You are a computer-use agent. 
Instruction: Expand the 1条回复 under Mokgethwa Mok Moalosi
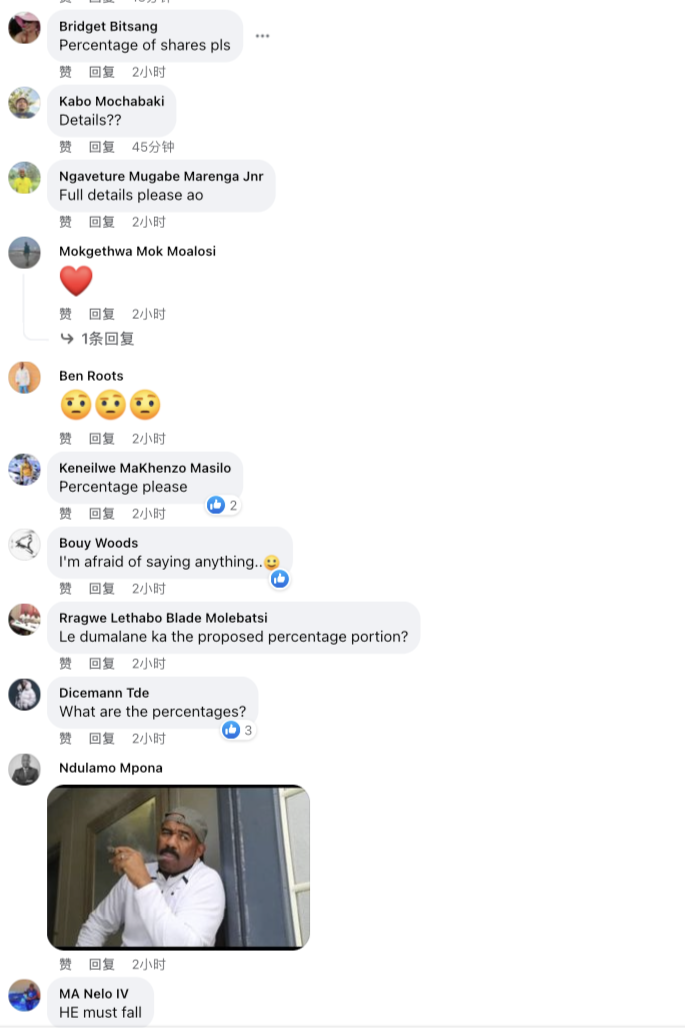(97, 339)
